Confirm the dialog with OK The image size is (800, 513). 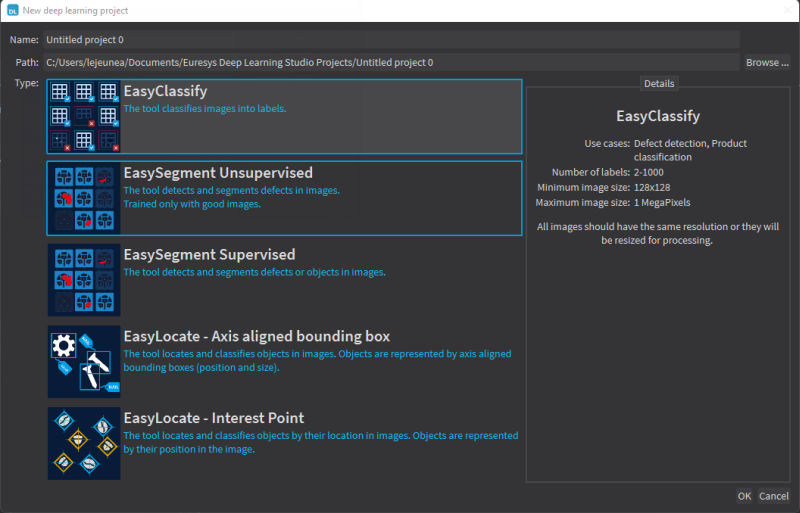click(744, 496)
